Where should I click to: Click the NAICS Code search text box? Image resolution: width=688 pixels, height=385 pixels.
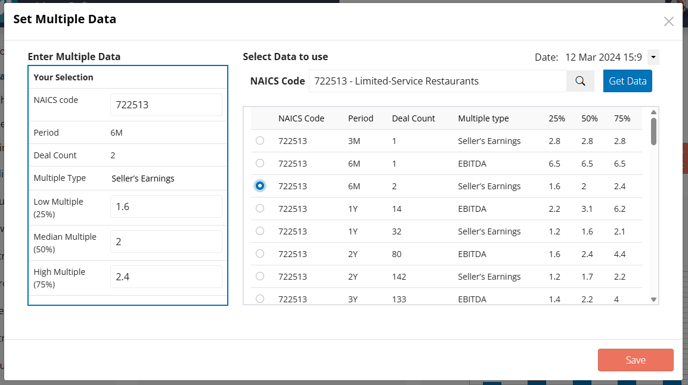[437, 81]
